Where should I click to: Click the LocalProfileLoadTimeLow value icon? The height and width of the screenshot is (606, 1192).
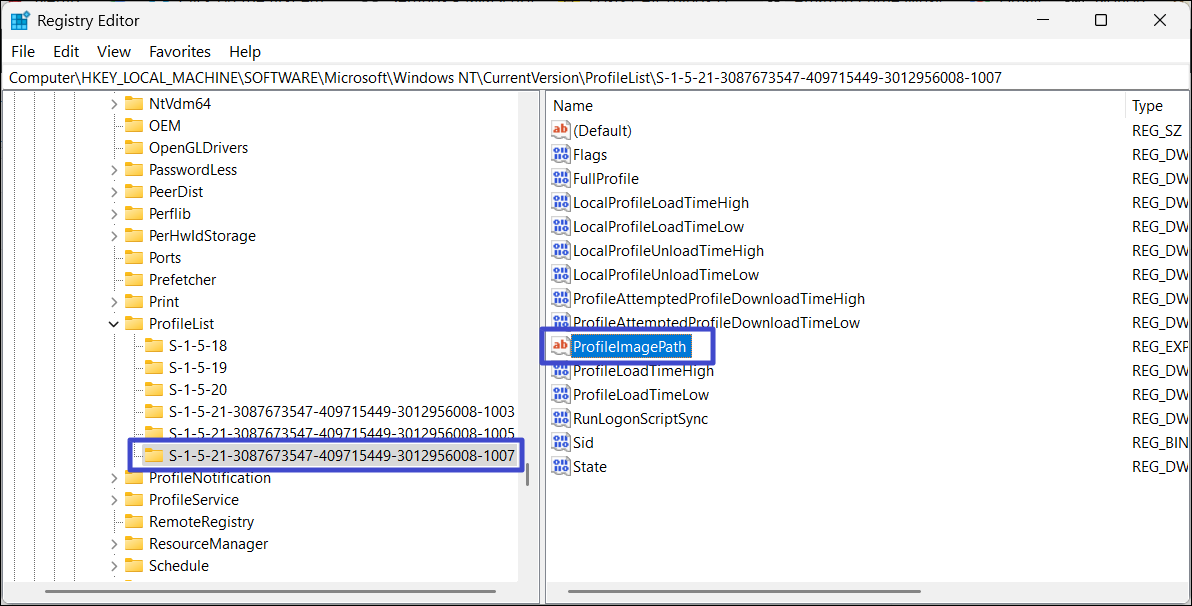tap(561, 227)
